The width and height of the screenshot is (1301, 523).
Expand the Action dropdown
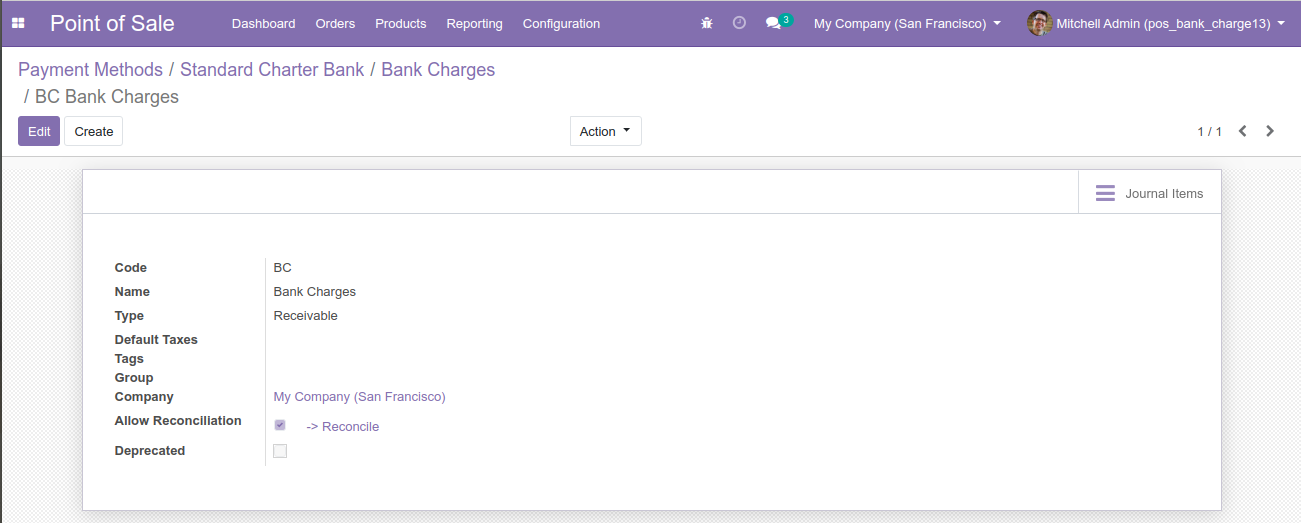606,131
